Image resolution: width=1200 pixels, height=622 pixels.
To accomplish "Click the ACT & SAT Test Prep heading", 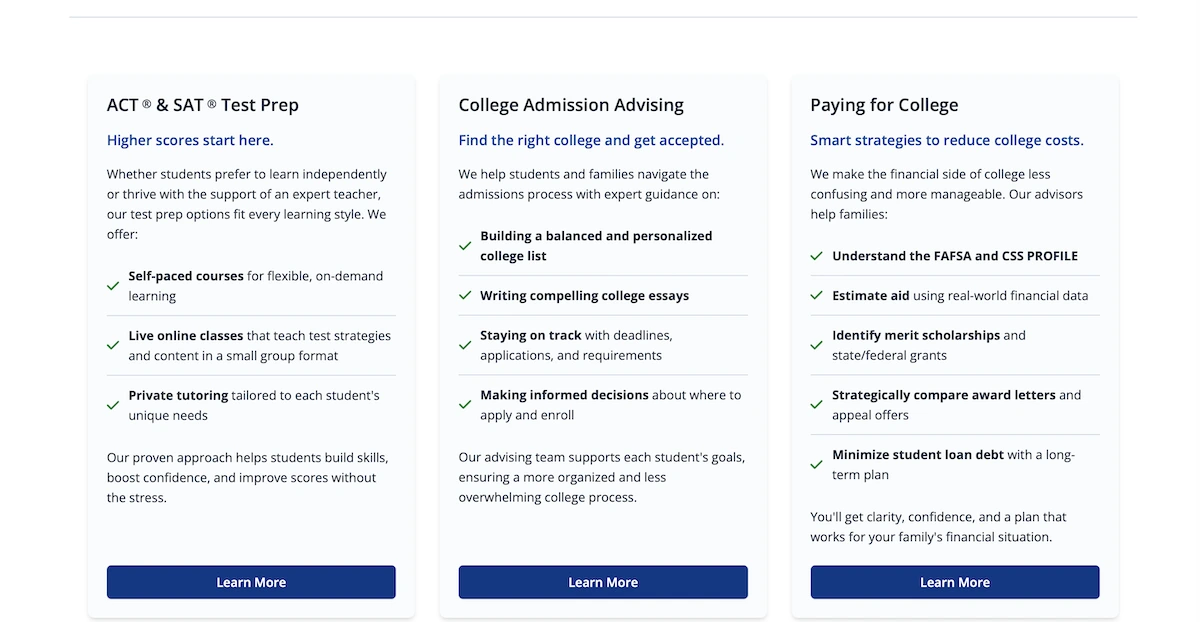I will point(203,105).
